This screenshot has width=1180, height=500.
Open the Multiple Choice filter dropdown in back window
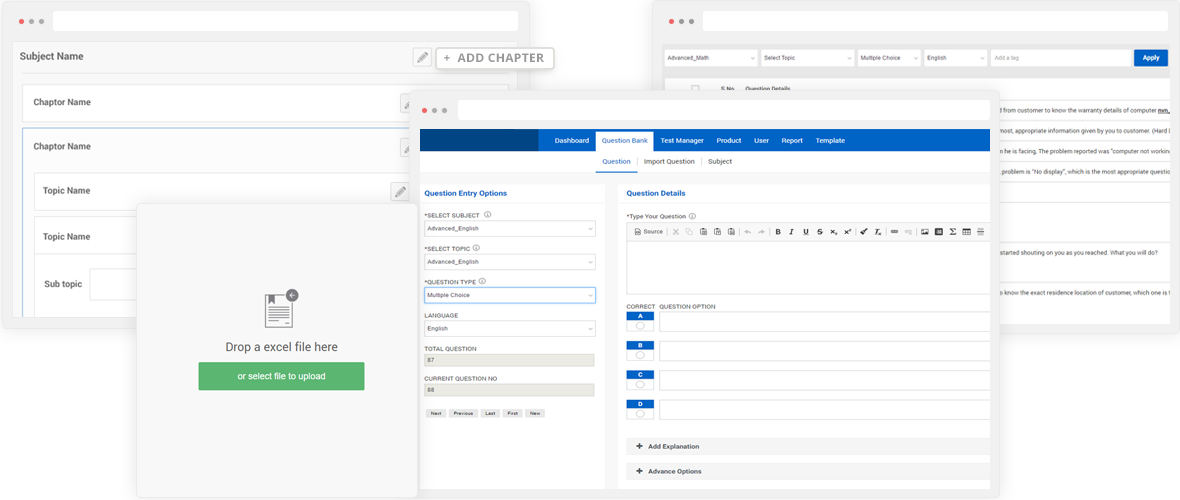tap(890, 57)
